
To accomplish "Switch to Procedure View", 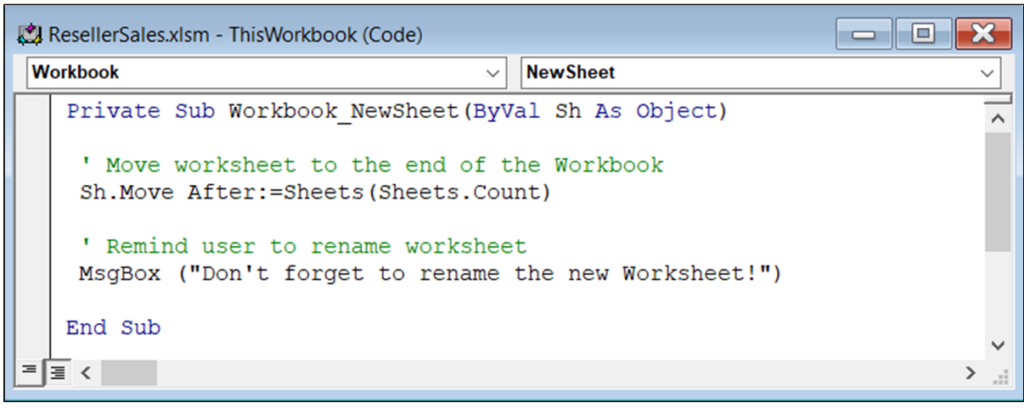I will pos(28,373).
